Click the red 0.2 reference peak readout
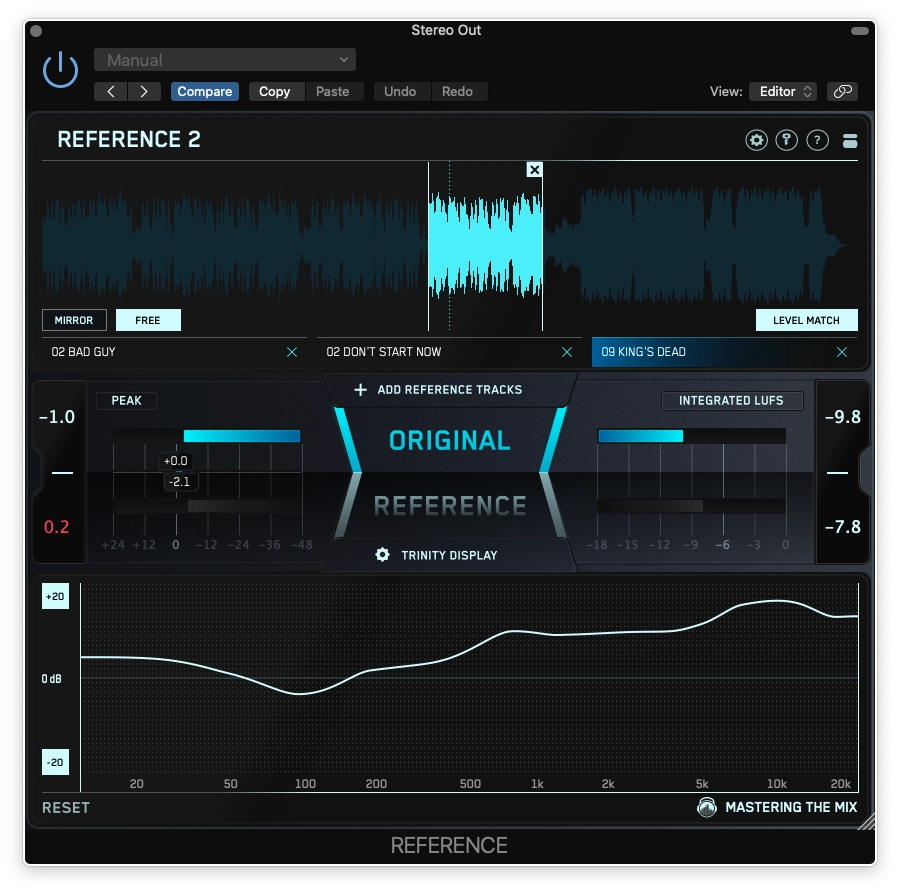Image resolution: width=900 pixels, height=893 pixels. pyautogui.click(x=56, y=527)
